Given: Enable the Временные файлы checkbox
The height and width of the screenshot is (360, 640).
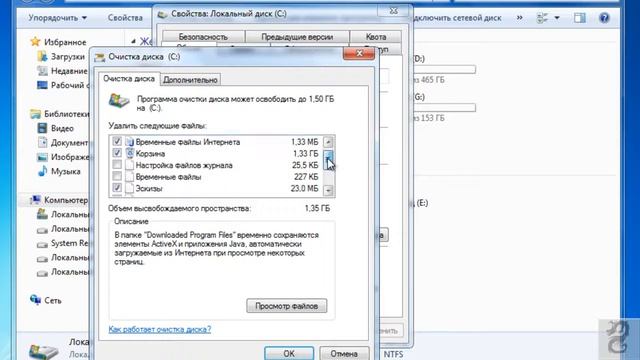Looking at the screenshot, I should click(117, 176).
